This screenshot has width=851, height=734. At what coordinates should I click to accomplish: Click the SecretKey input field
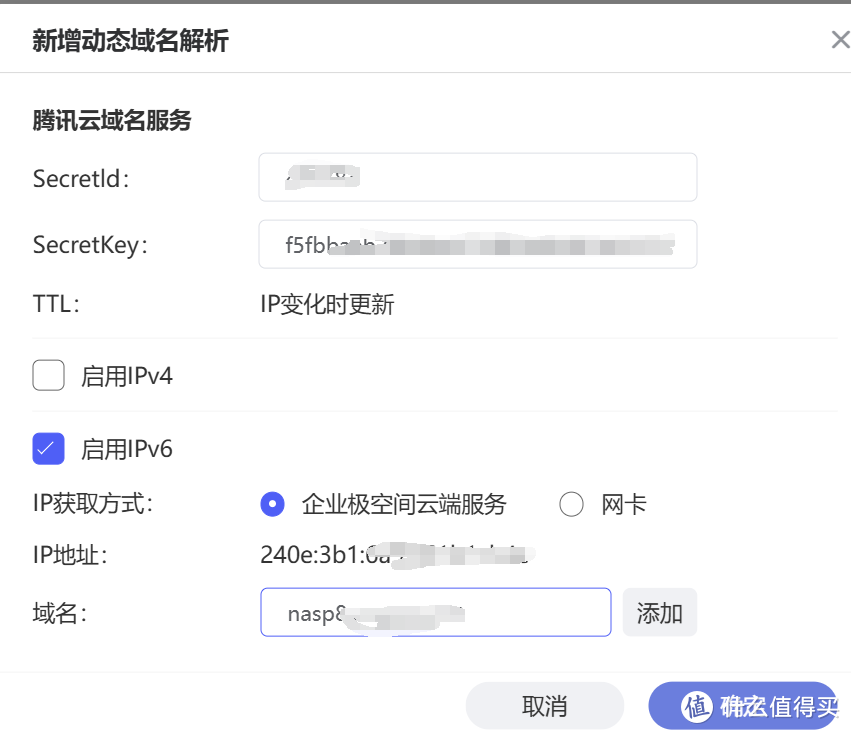[477, 244]
